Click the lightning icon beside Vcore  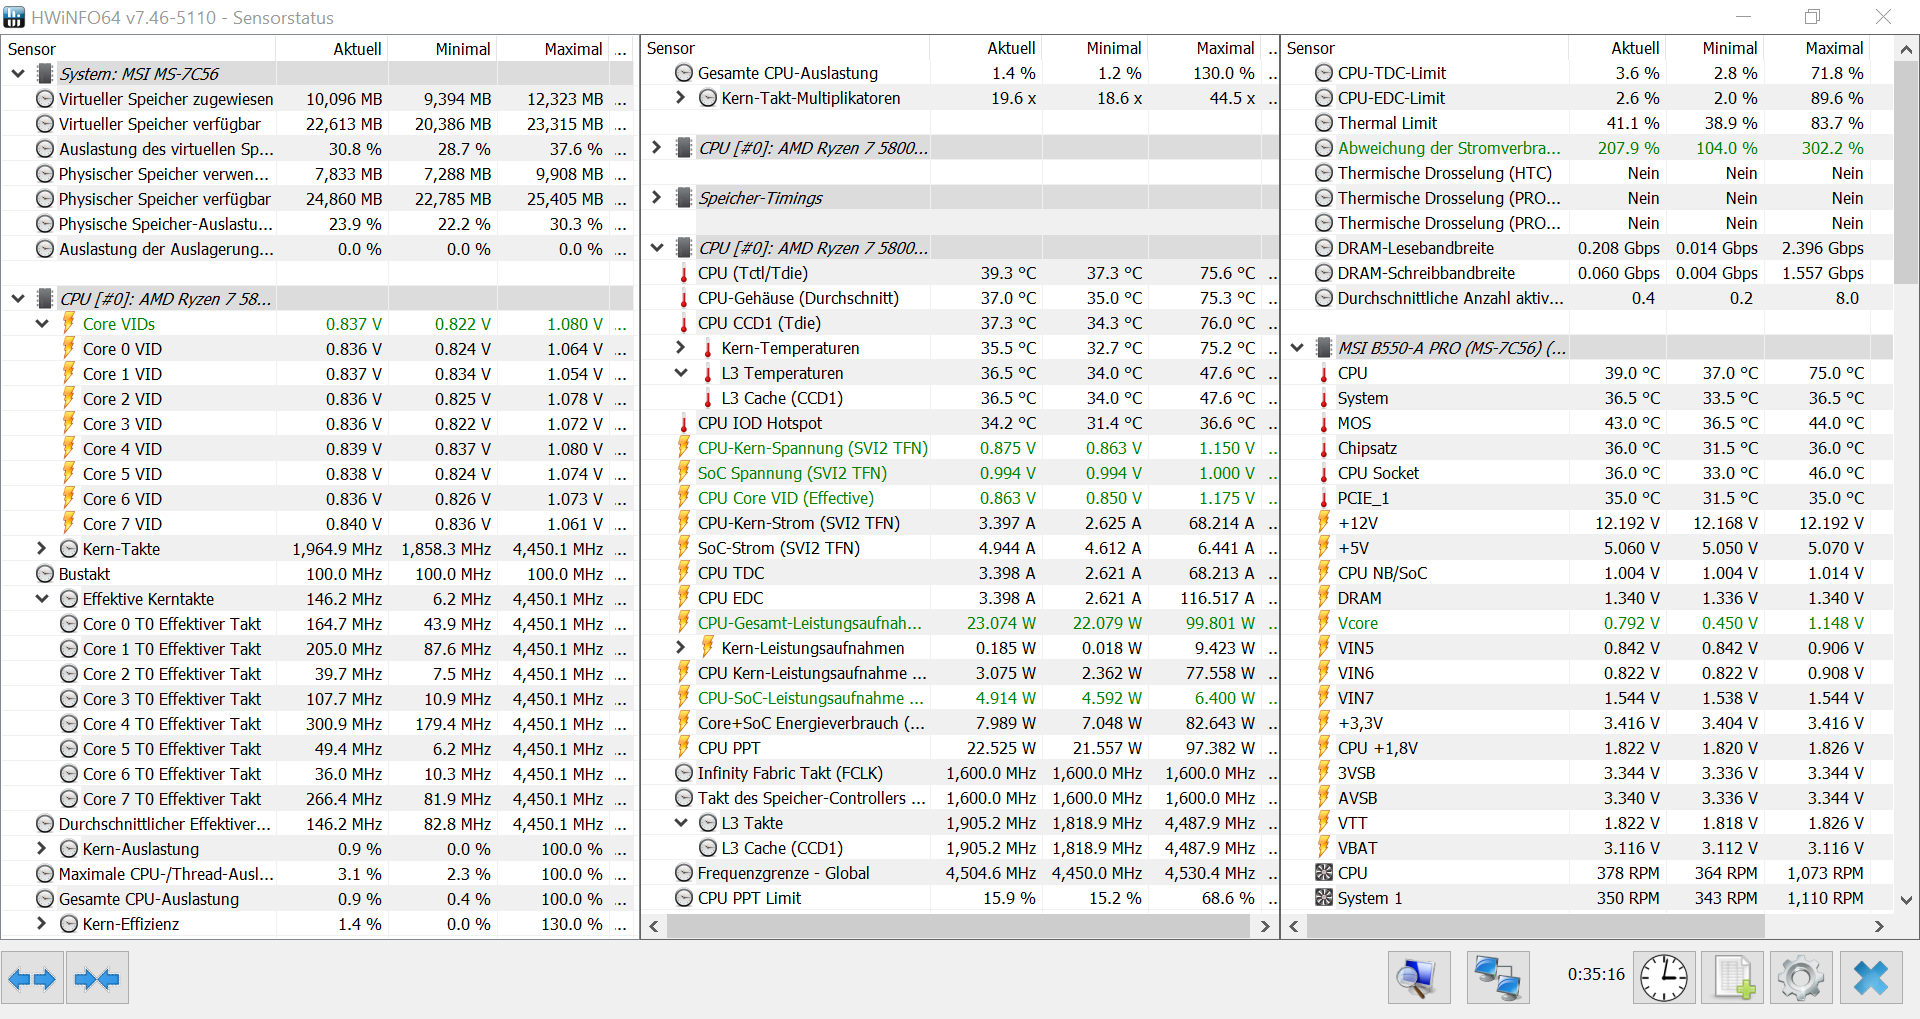1324,623
